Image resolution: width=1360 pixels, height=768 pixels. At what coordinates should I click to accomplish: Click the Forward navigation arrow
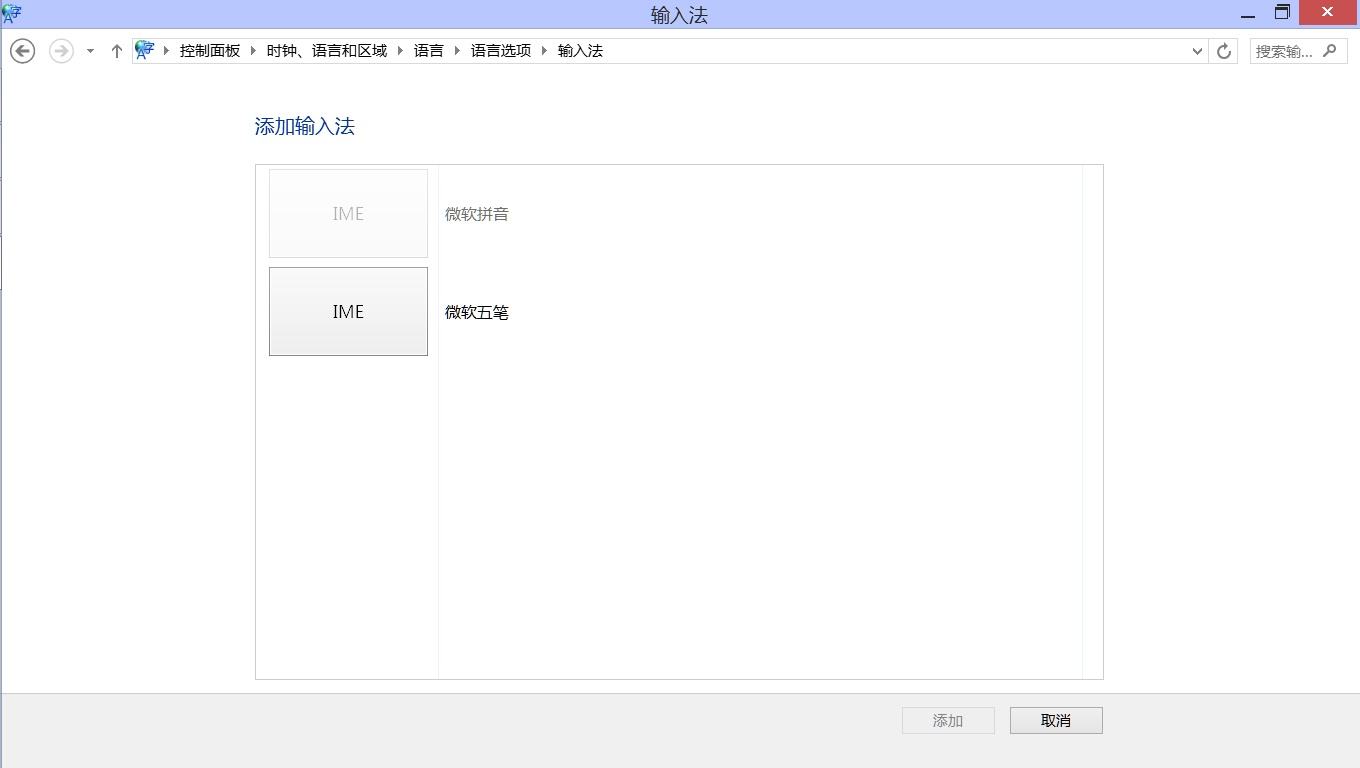61,51
